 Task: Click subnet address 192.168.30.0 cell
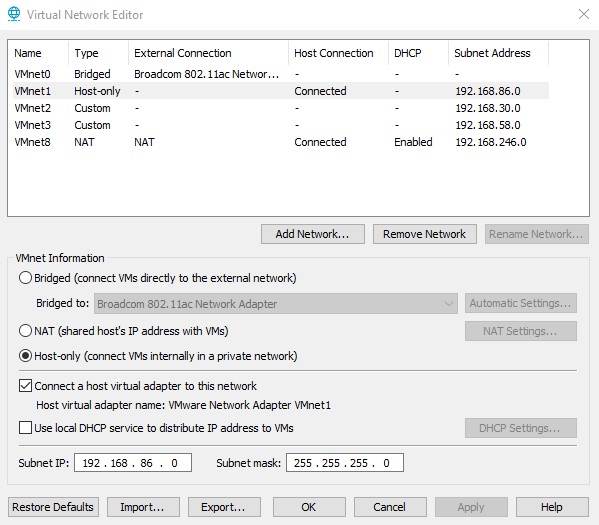488,108
